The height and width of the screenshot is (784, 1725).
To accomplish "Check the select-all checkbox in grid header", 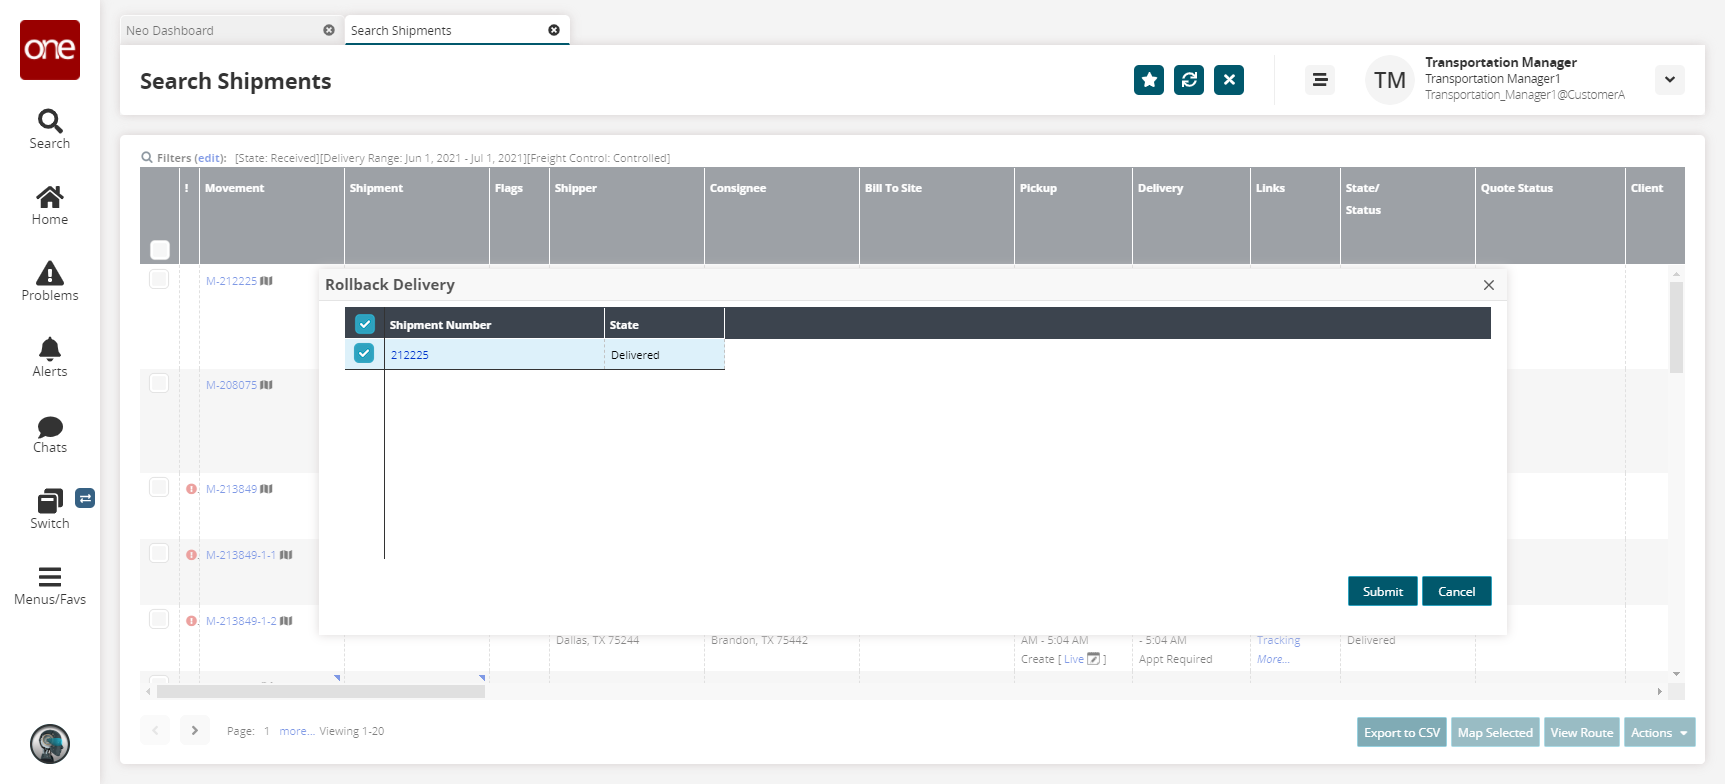I will coord(160,249).
